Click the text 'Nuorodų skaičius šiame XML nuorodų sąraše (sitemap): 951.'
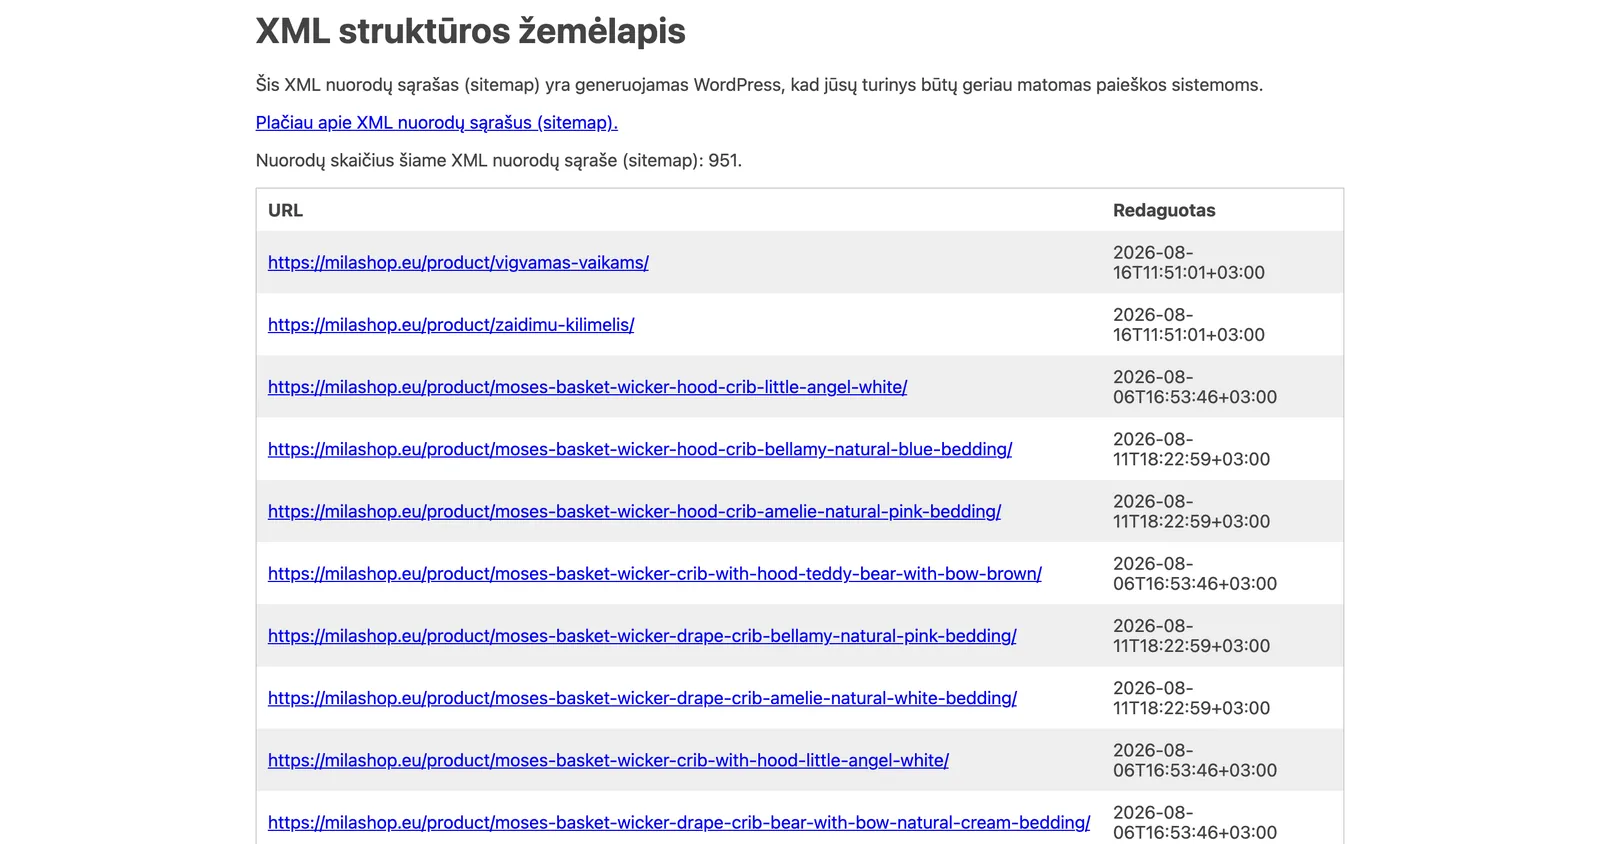This screenshot has width=1600, height=844. pos(499,160)
